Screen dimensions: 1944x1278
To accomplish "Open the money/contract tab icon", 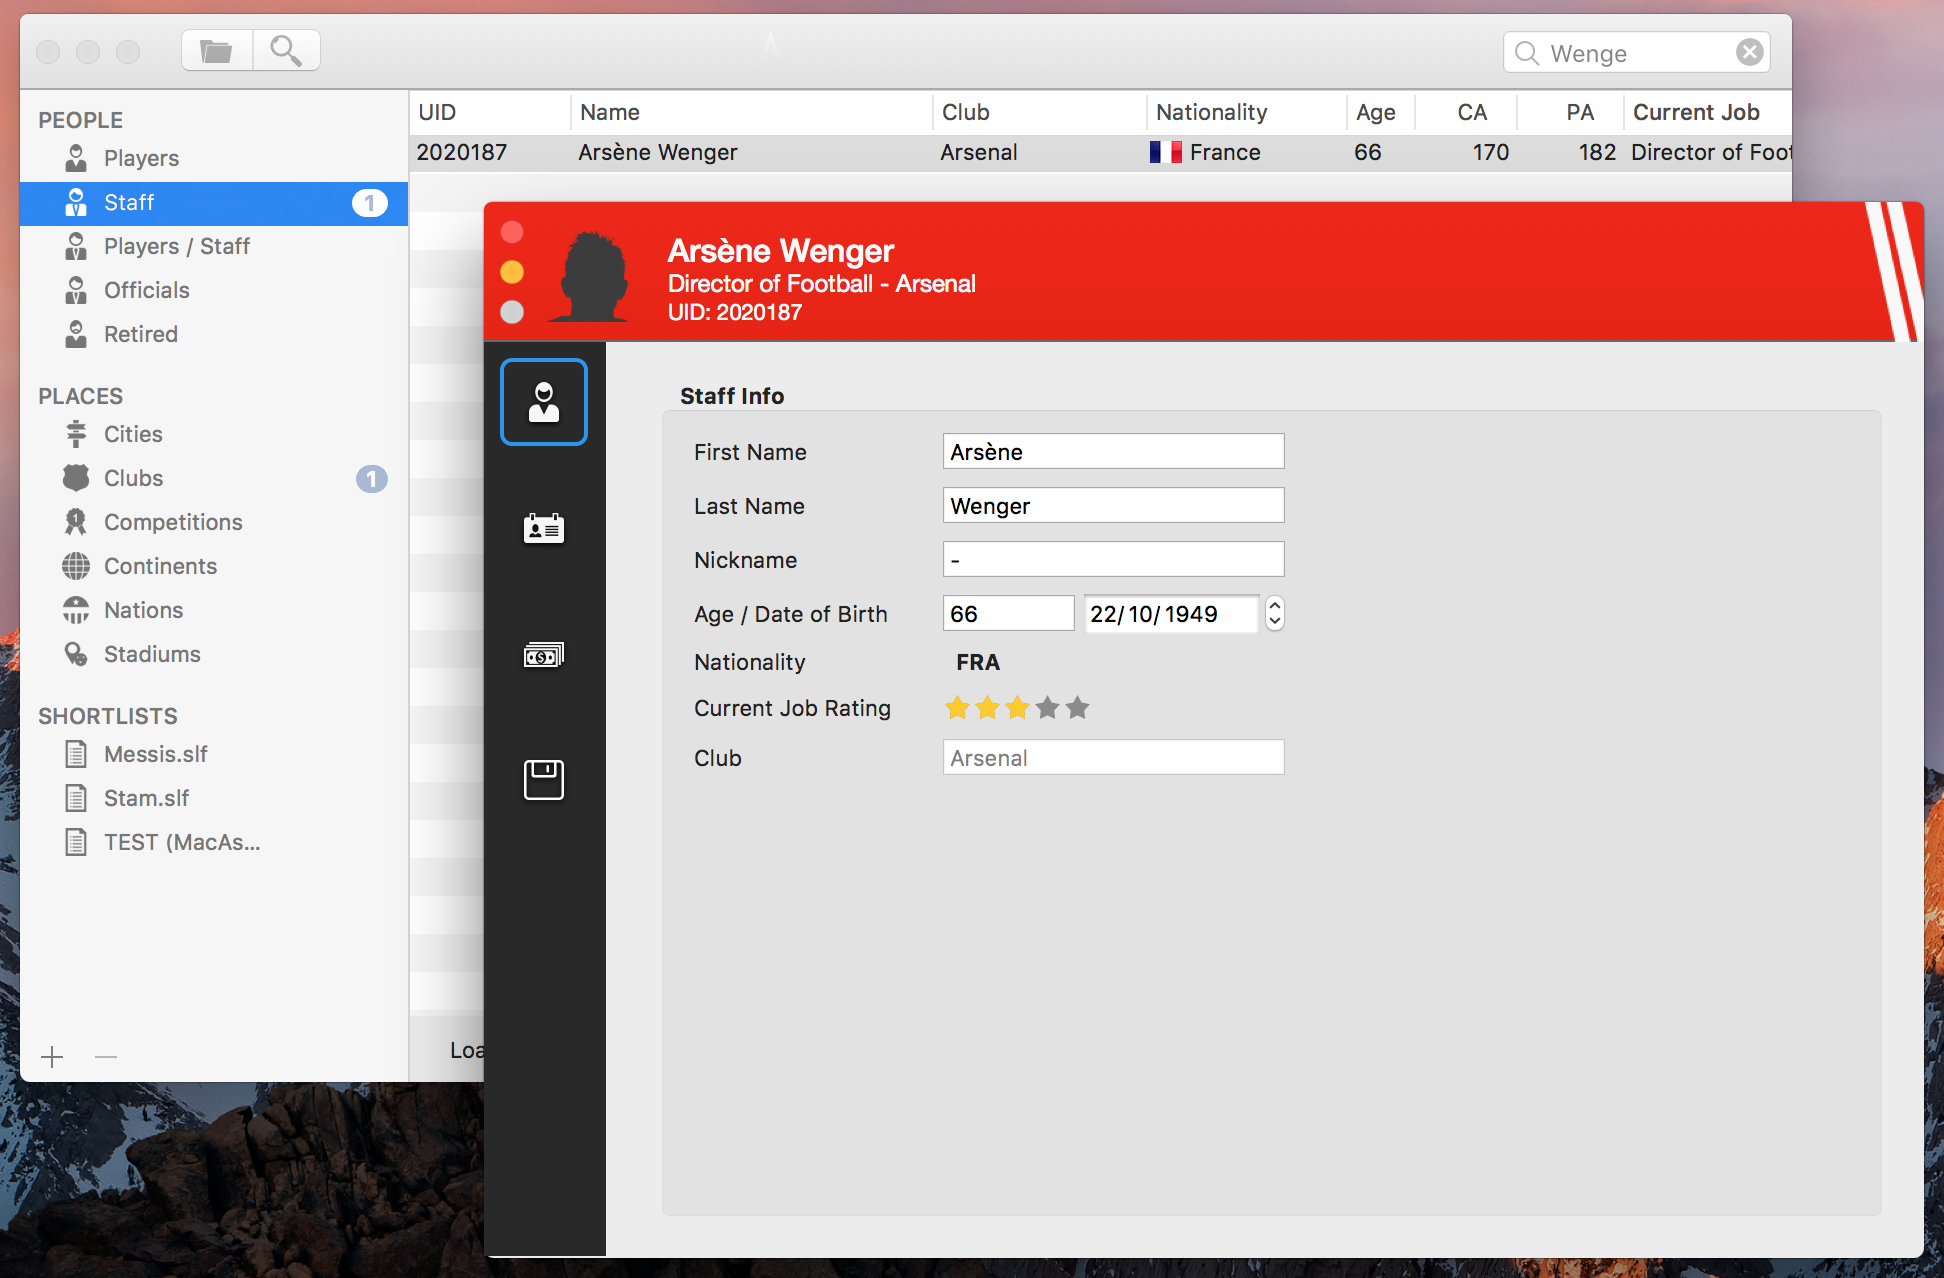I will 544,655.
